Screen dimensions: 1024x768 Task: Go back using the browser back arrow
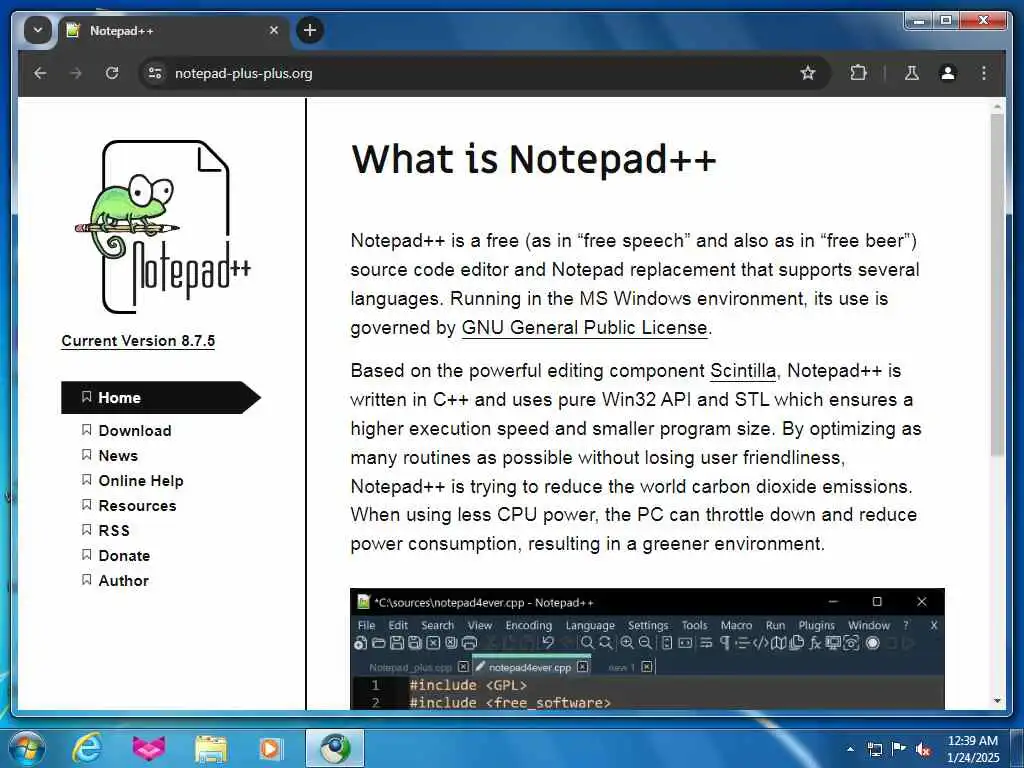40,73
